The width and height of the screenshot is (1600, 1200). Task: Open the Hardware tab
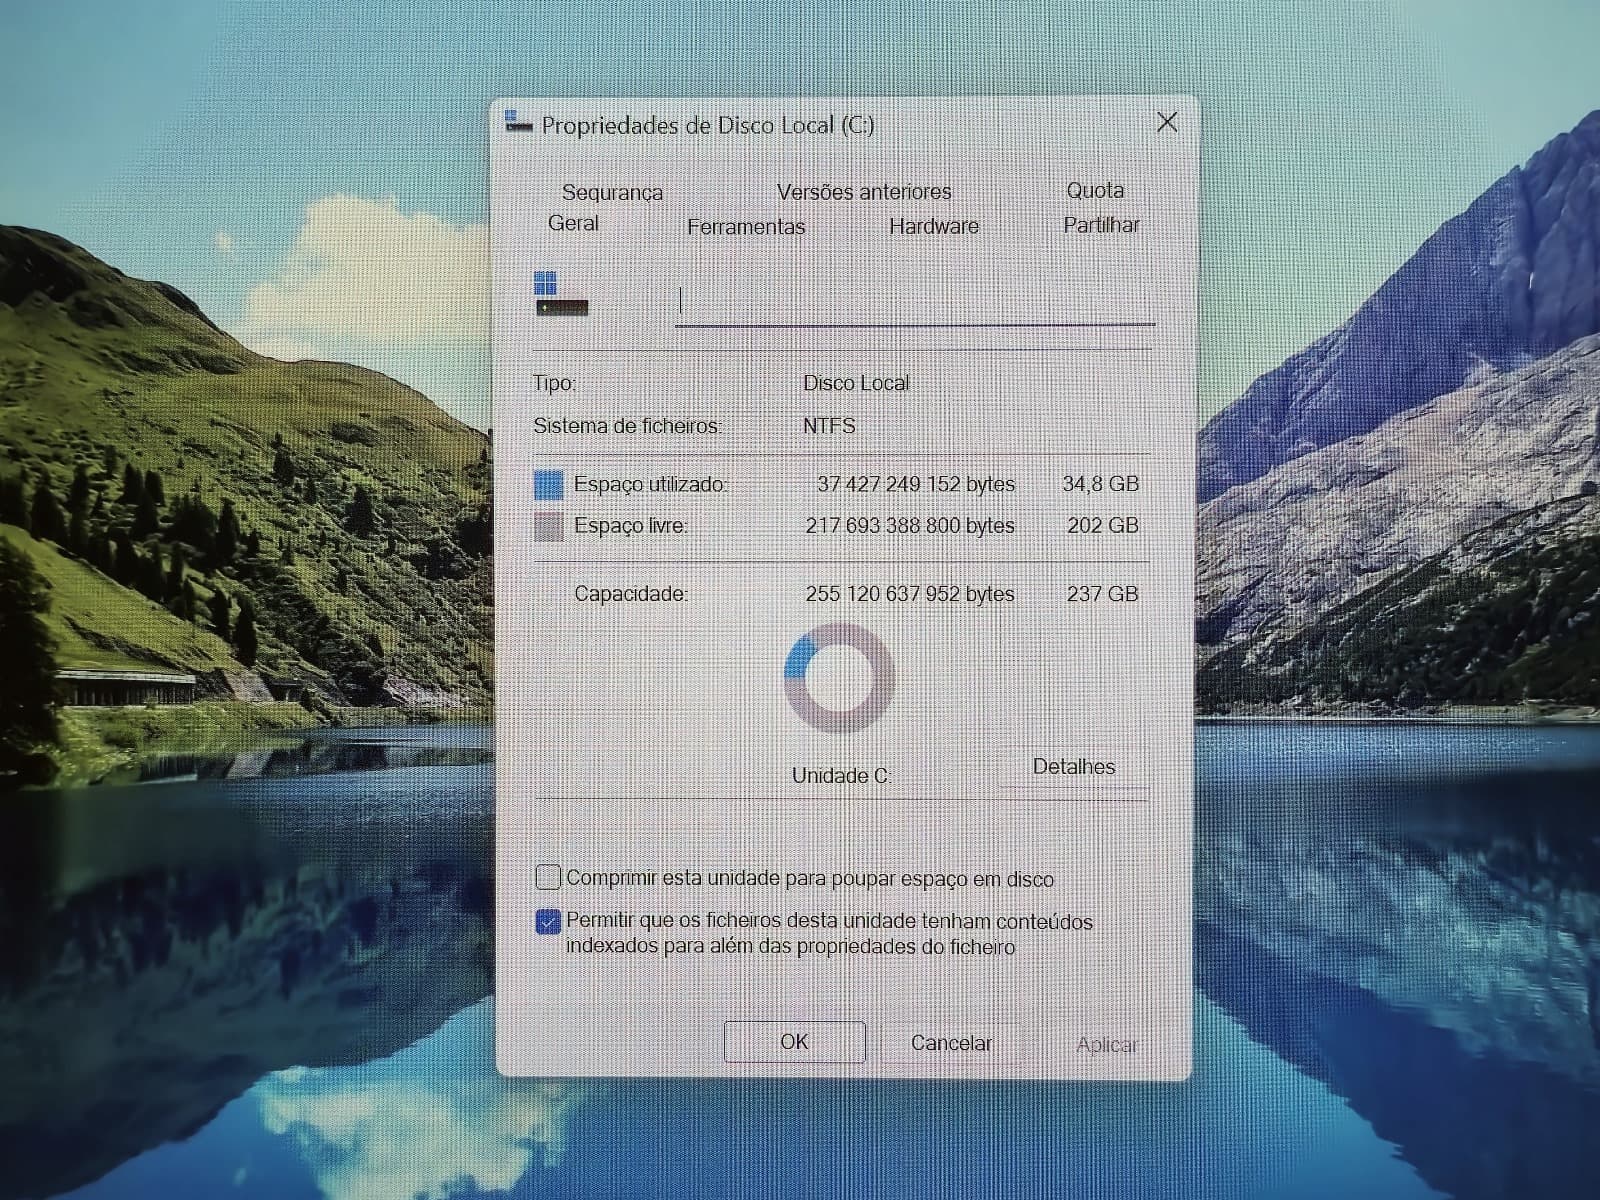[x=934, y=226]
